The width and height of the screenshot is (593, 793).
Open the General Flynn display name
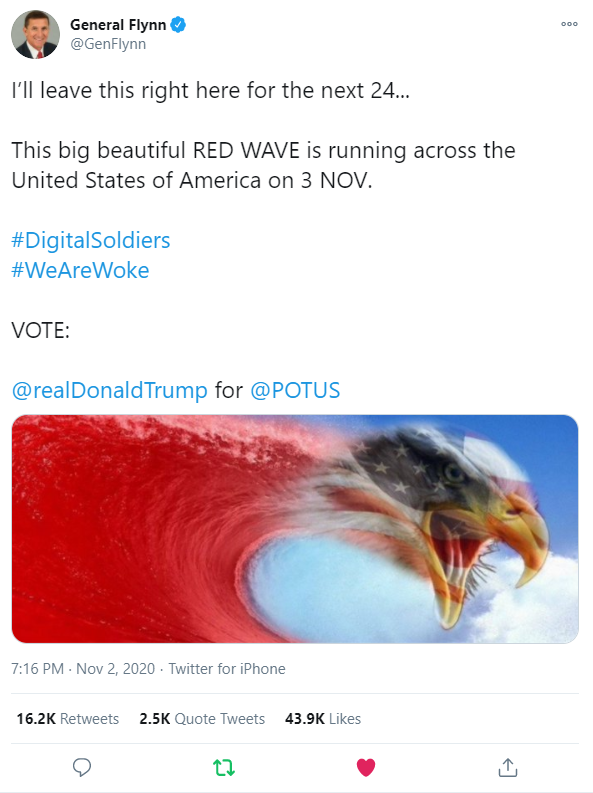point(118,24)
